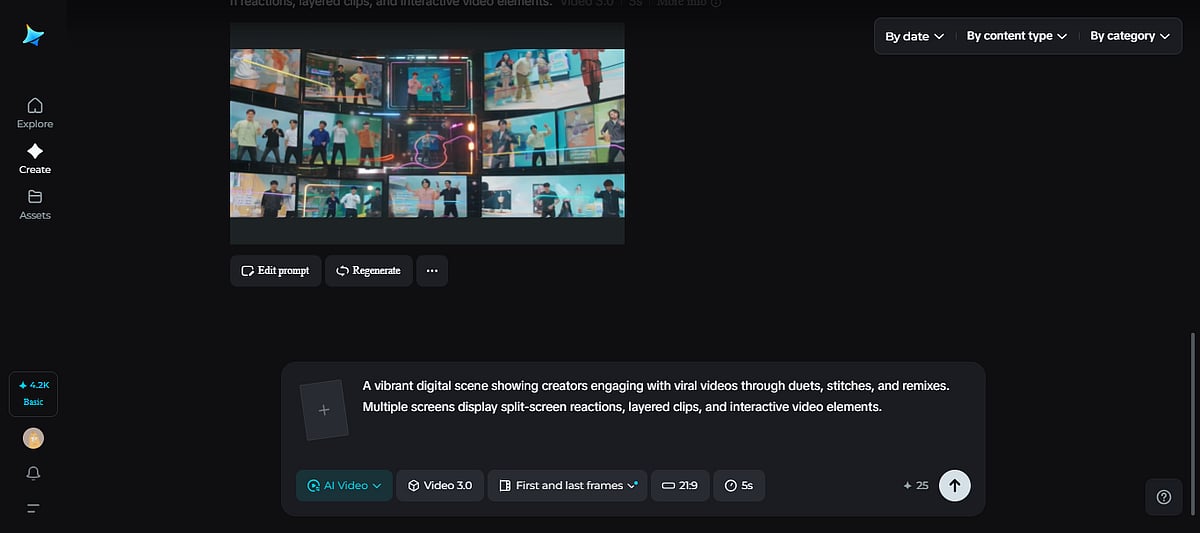Open the AI Video mode dropdown
This screenshot has width=1200, height=533.
point(344,486)
